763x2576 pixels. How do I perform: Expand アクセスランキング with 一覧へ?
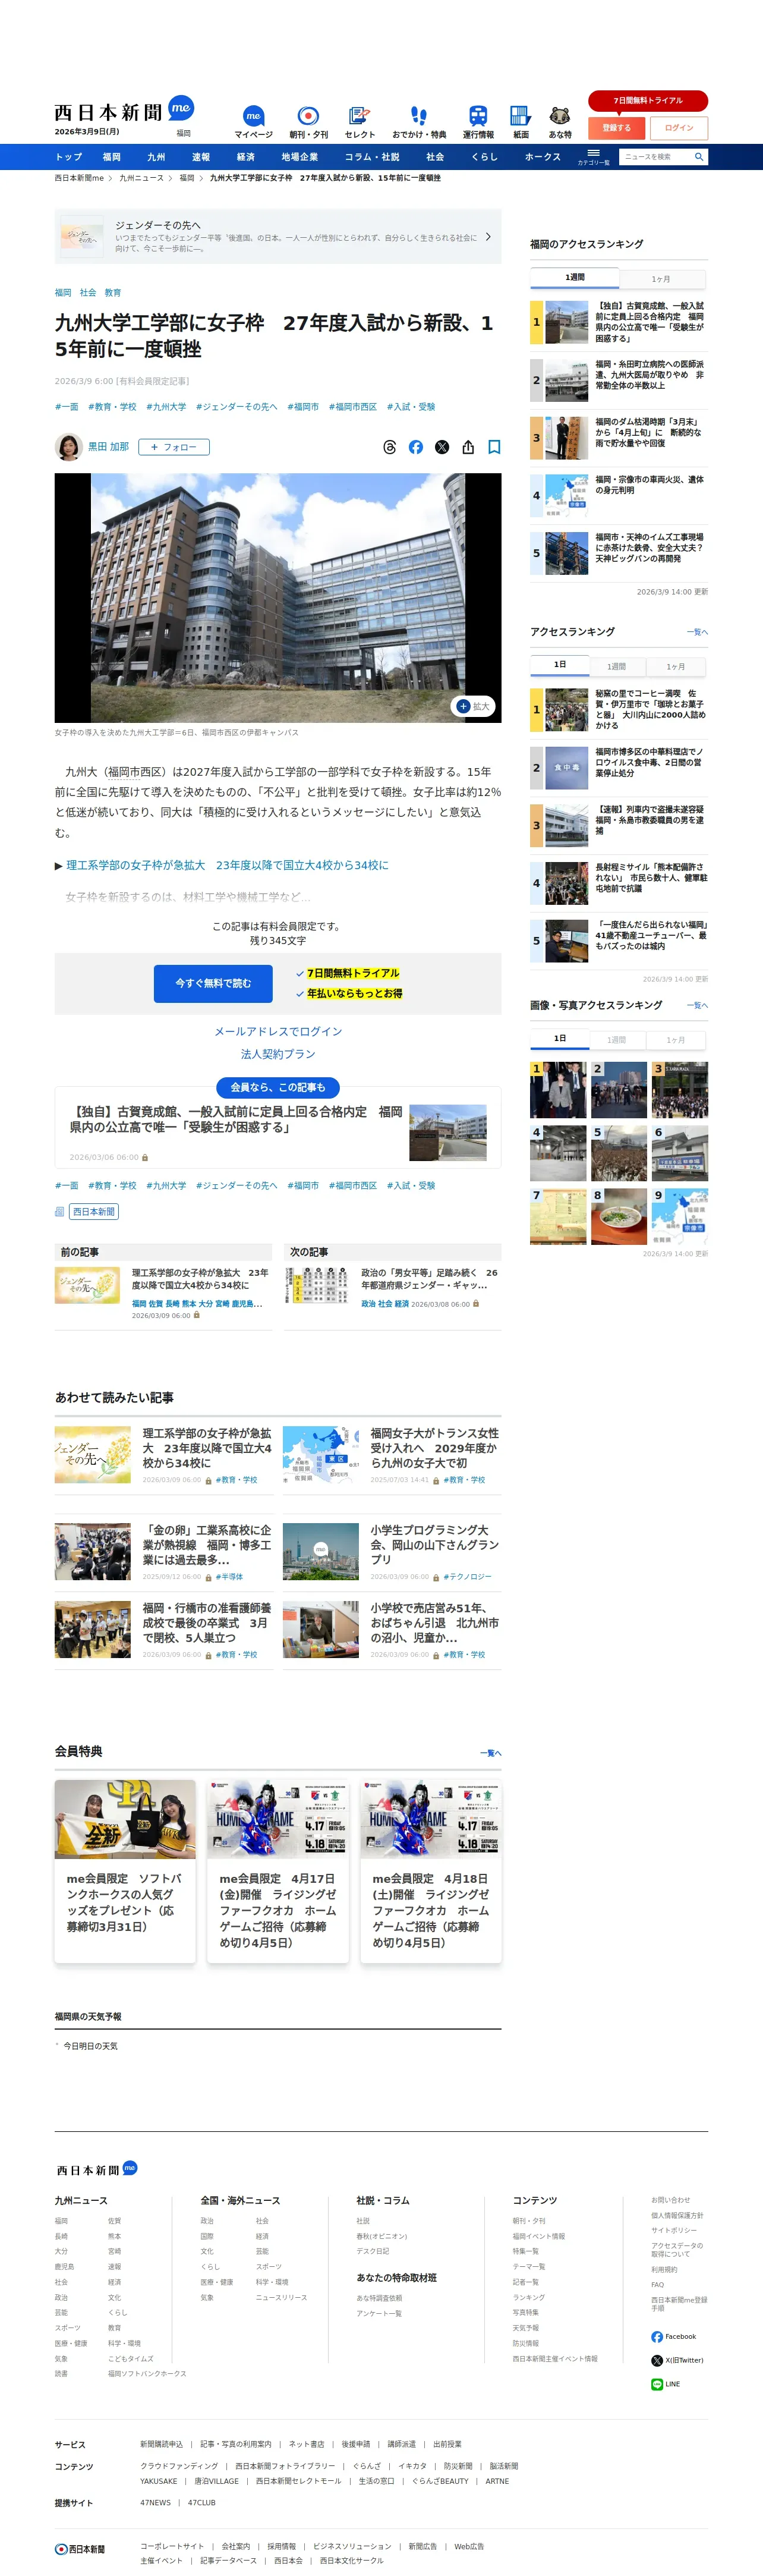(x=697, y=632)
